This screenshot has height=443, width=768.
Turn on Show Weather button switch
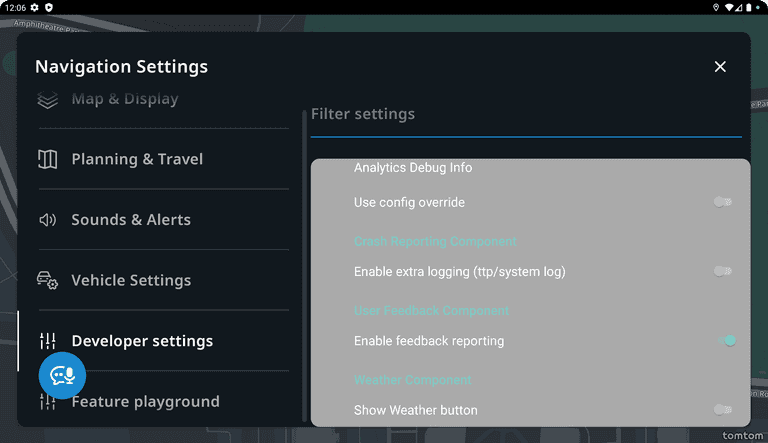[x=723, y=410]
